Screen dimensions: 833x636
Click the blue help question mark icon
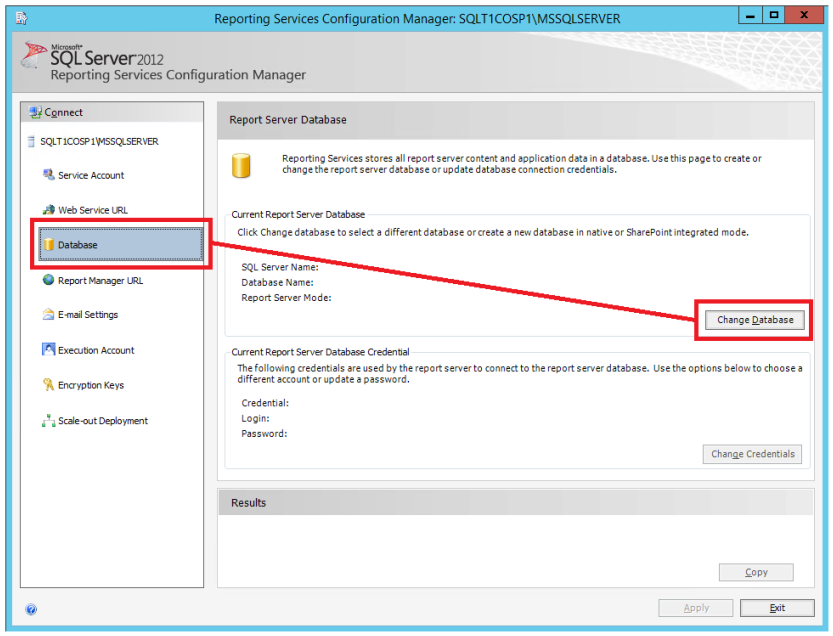tap(31, 609)
